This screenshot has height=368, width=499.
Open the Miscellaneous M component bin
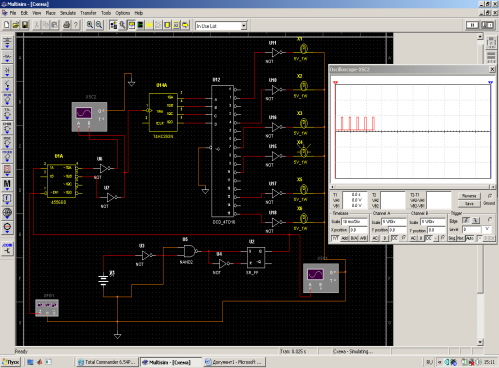7,185
